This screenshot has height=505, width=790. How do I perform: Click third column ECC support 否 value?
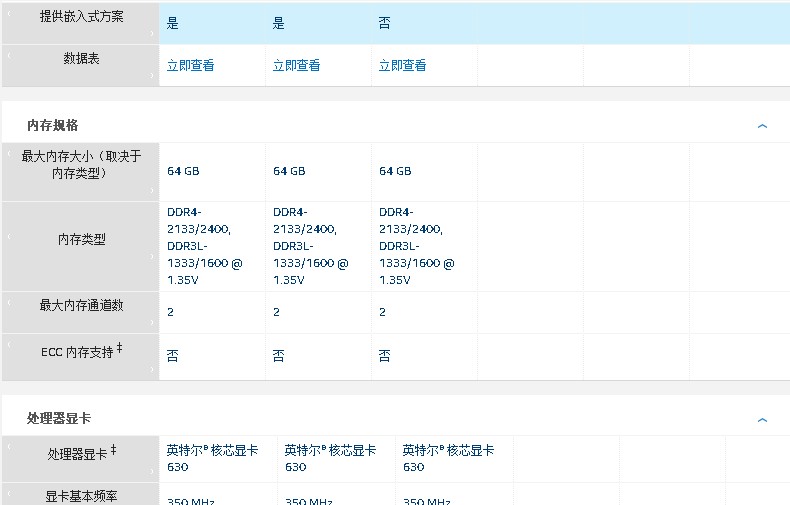[384, 356]
